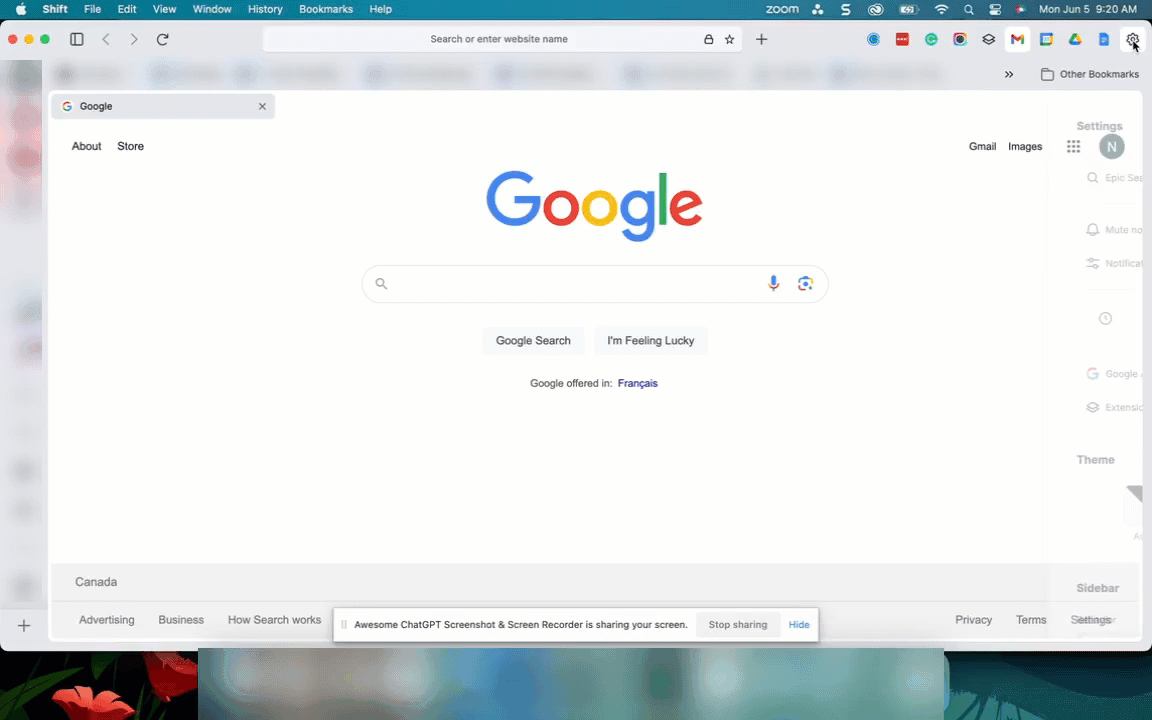
Task: Search by image with Google Lens icon
Action: coord(805,284)
